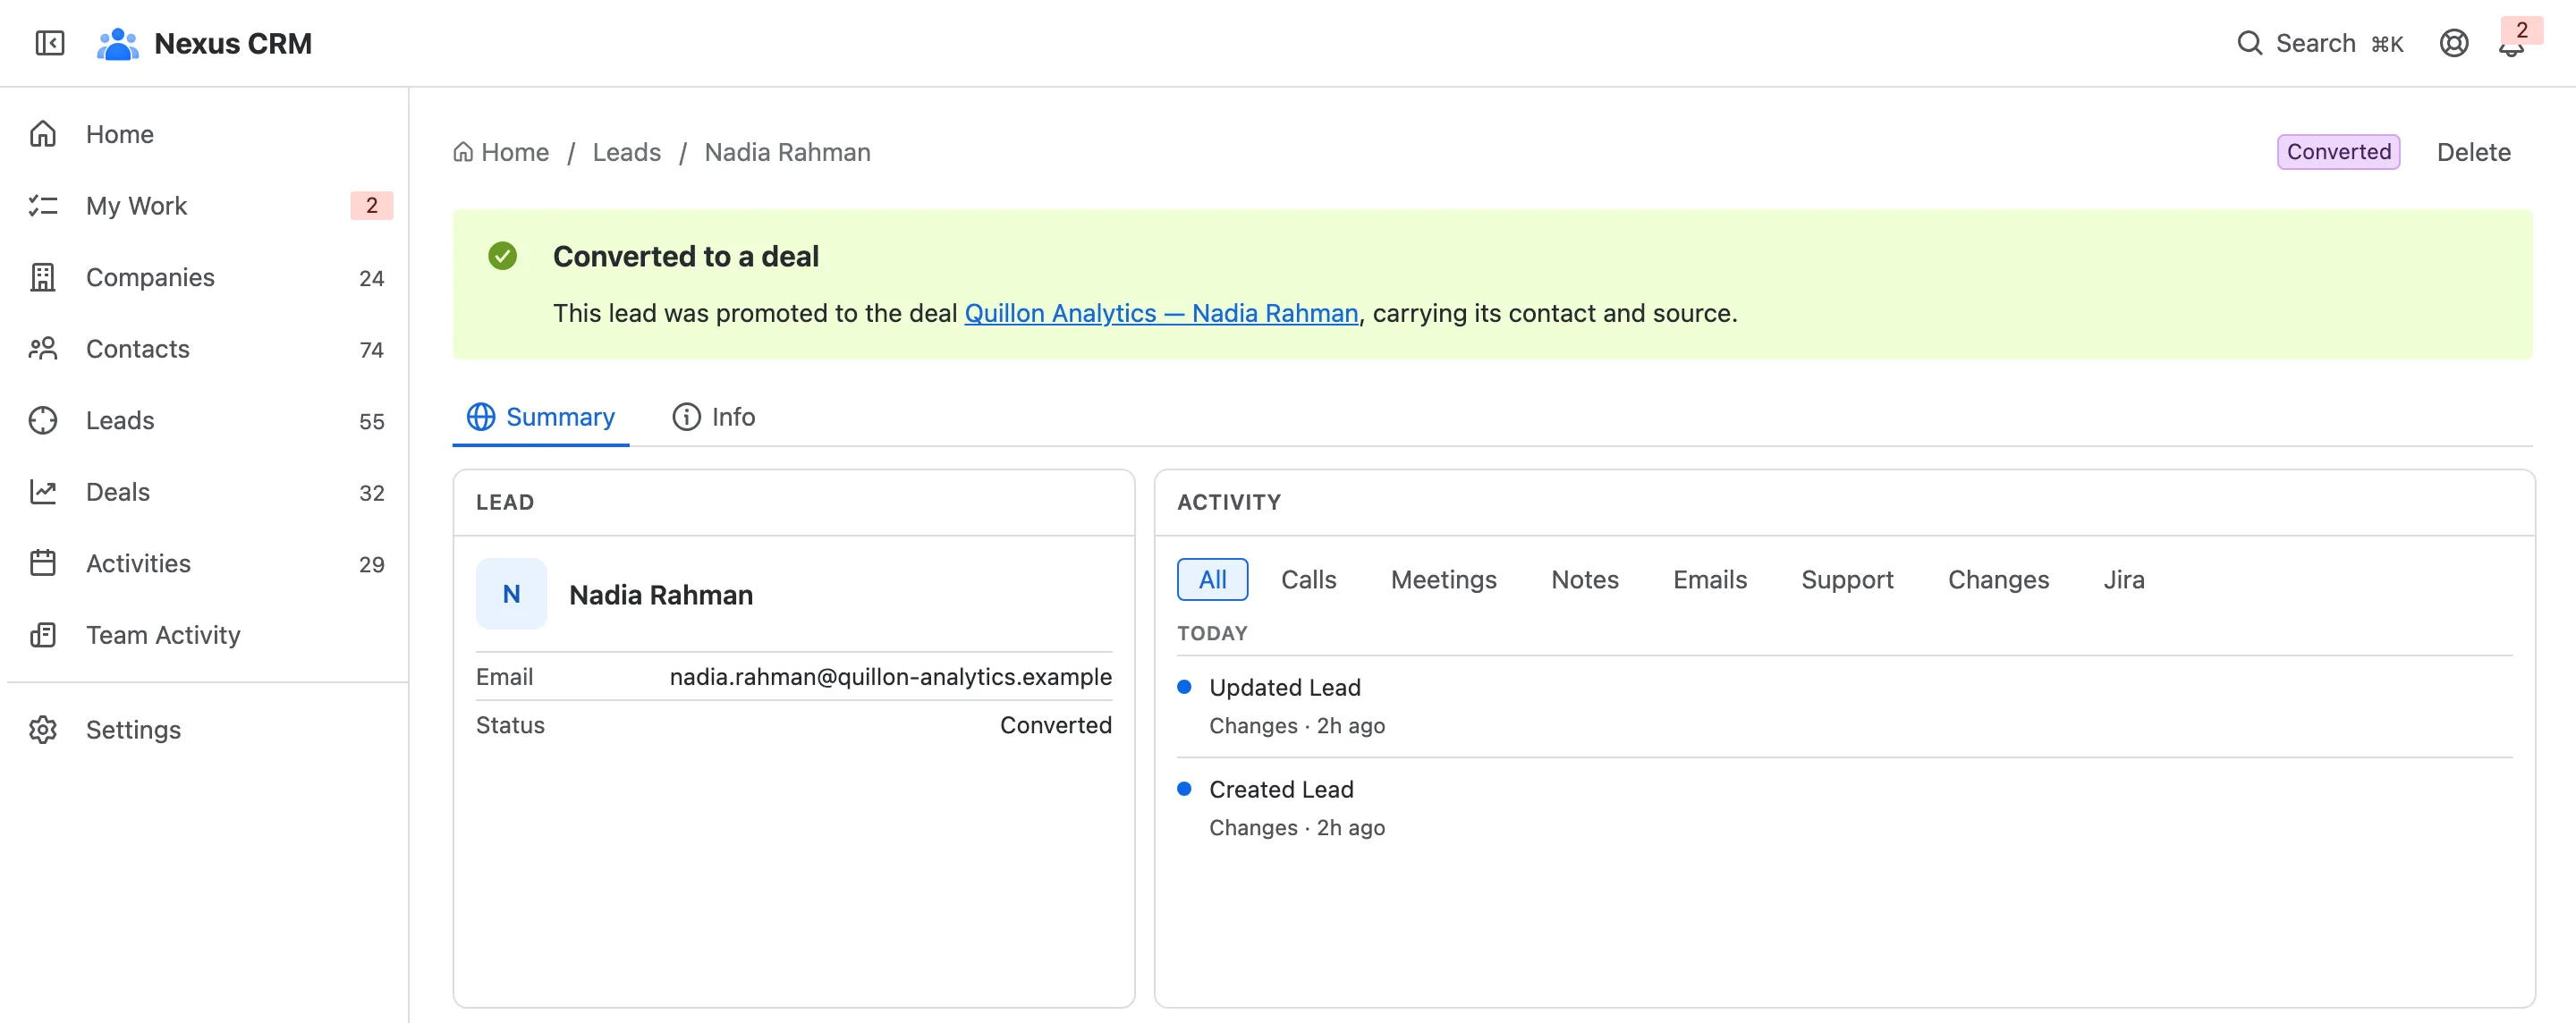This screenshot has height=1023, width=2576.
Task: Open the help lifebuoy icon
Action: pyautogui.click(x=2453, y=43)
